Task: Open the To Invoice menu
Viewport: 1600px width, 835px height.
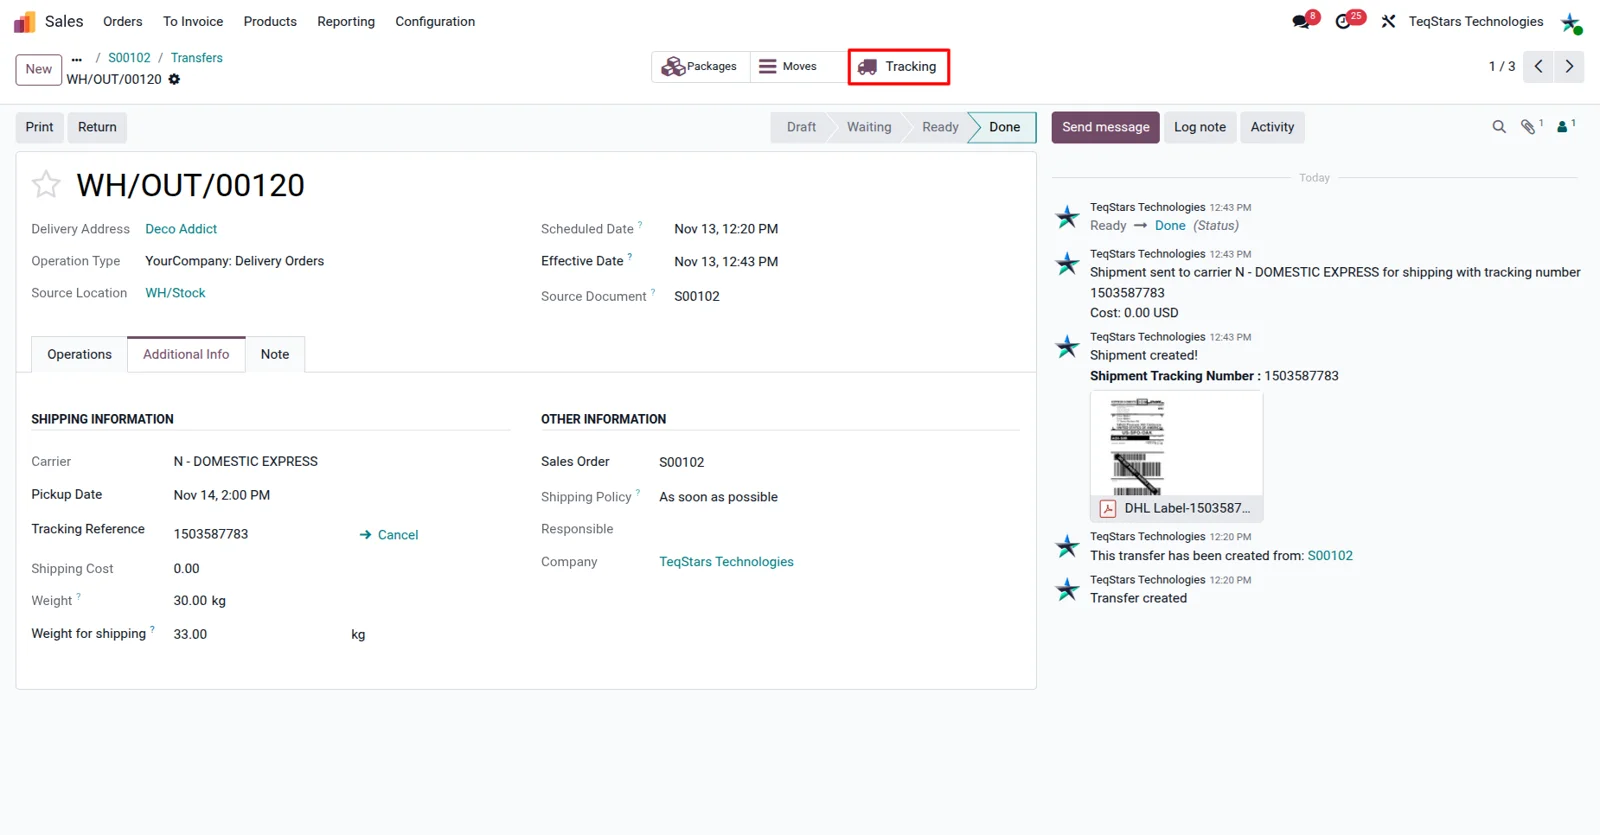Action: [193, 21]
